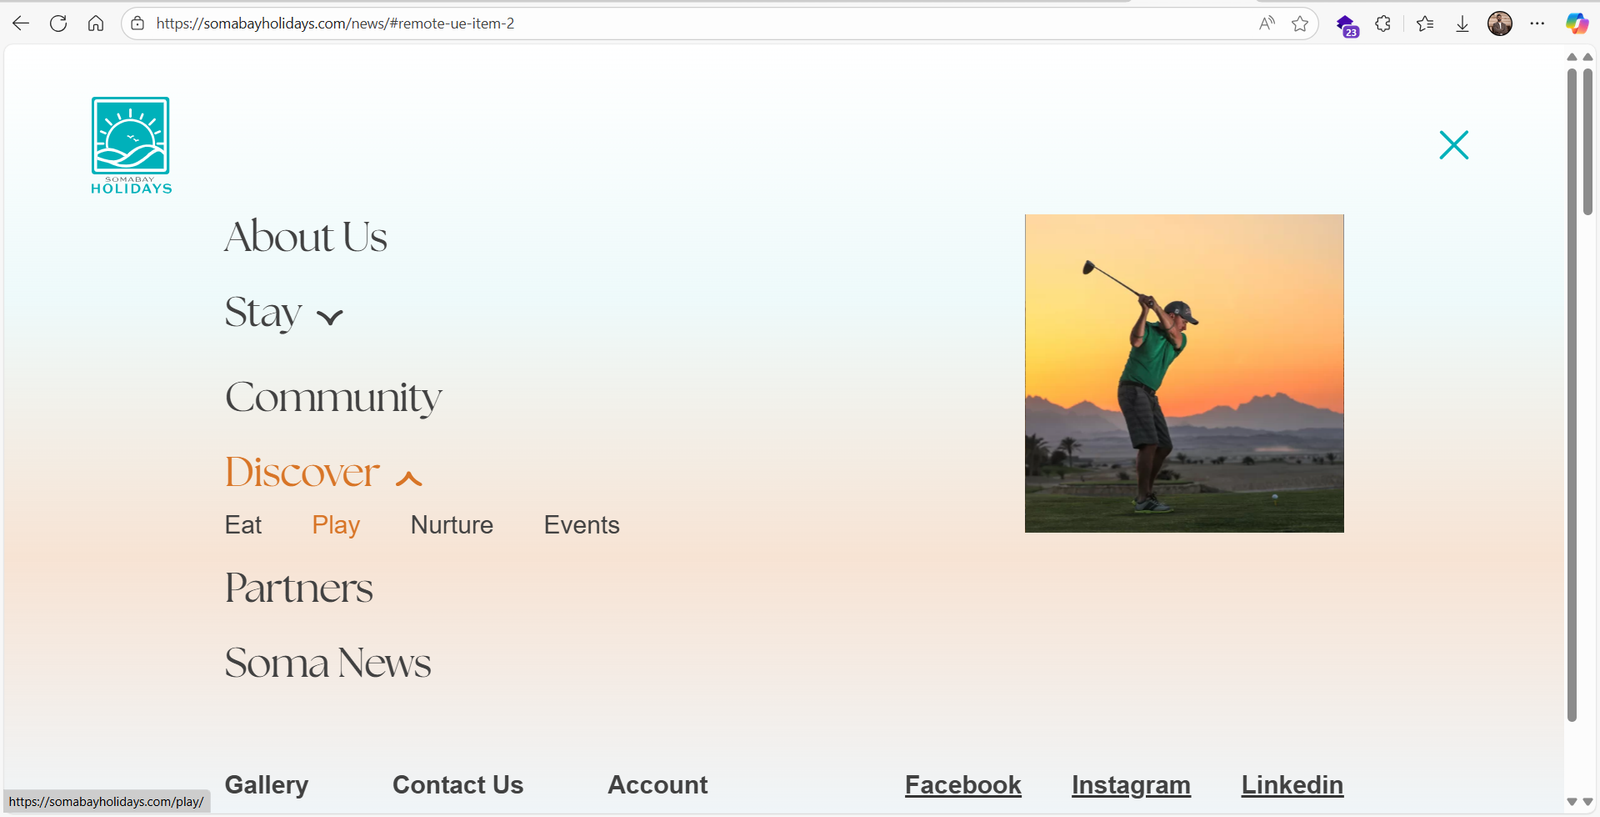Open the browser extensions menu

coord(1383,23)
